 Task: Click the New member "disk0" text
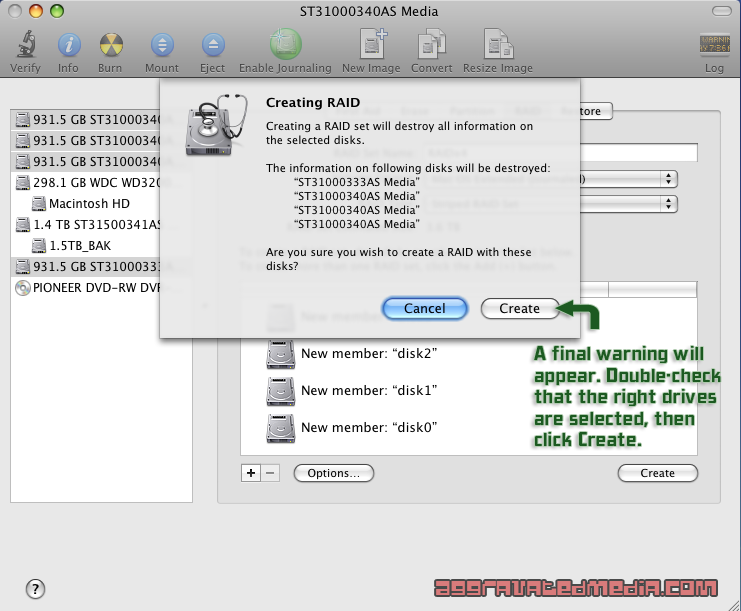click(369, 427)
